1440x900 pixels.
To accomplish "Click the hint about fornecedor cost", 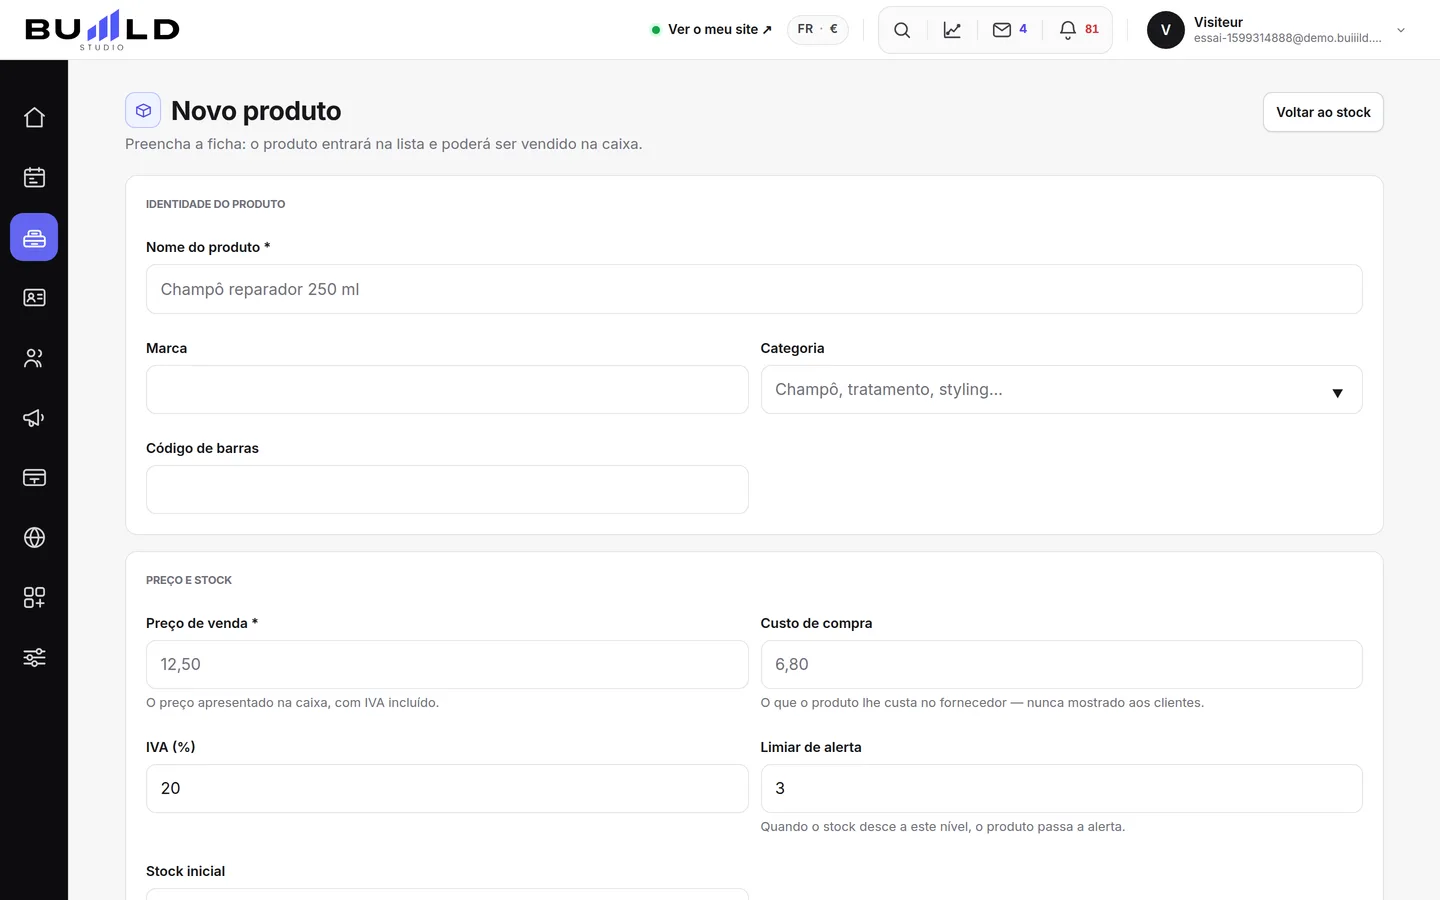I will (x=982, y=703).
